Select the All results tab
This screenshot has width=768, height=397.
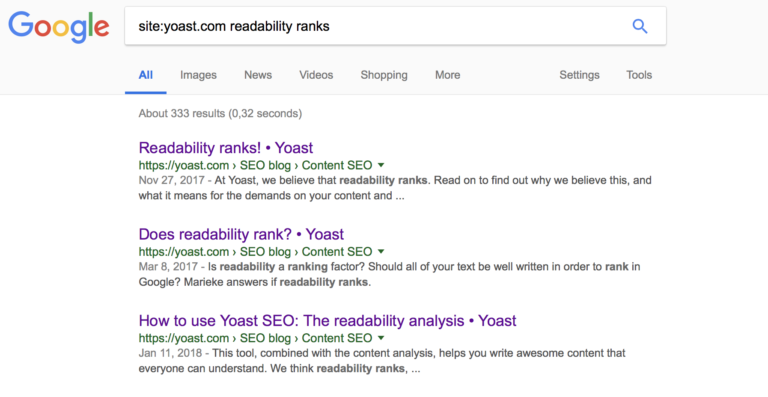pyautogui.click(x=145, y=75)
